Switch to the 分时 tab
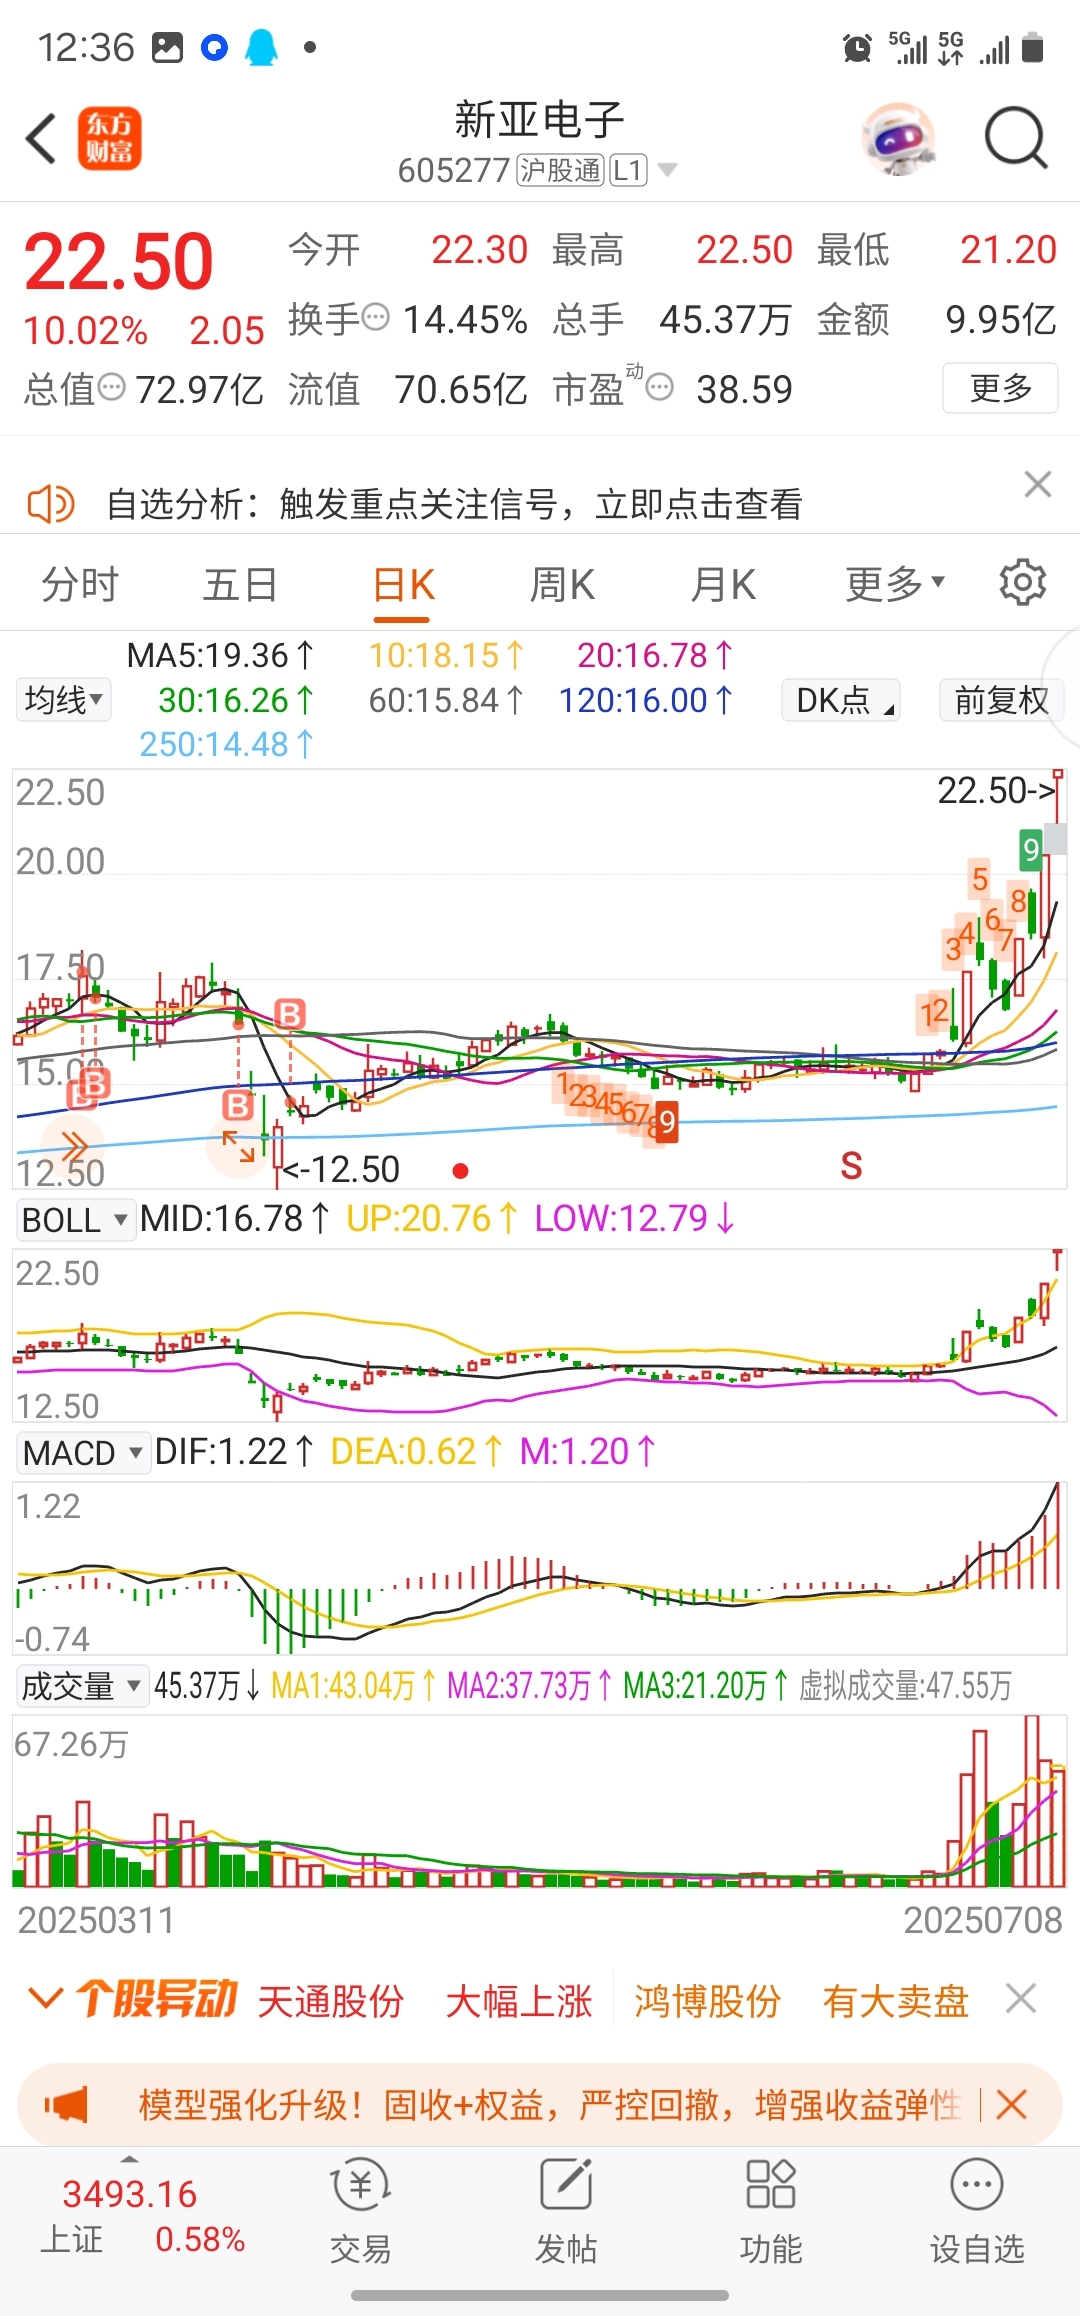 click(x=80, y=584)
